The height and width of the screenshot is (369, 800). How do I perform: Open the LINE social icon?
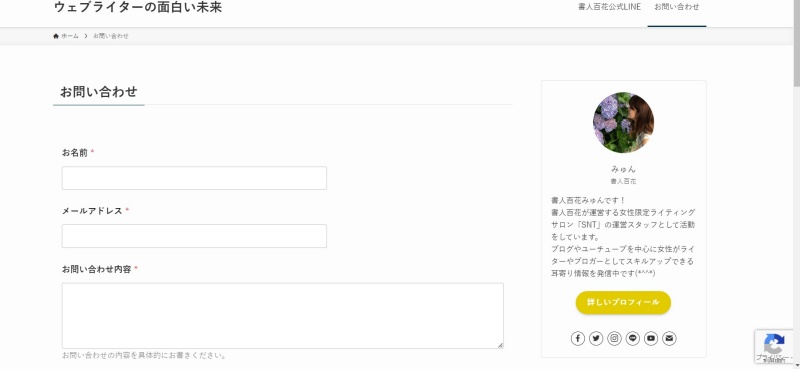[x=633, y=338]
